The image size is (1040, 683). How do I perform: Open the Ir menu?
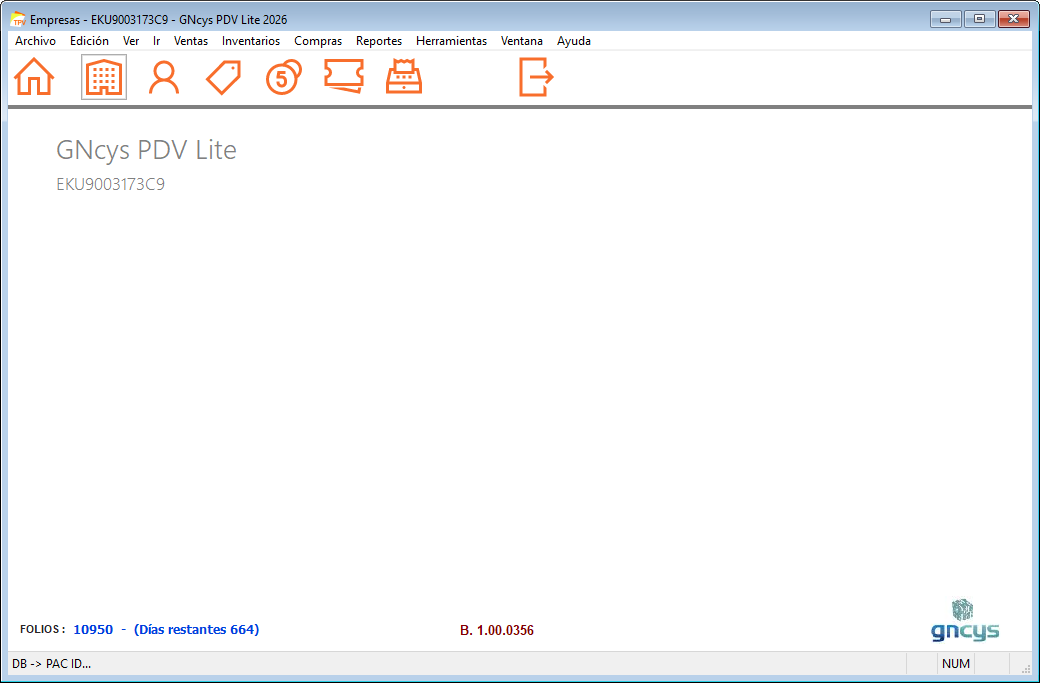[x=157, y=41]
